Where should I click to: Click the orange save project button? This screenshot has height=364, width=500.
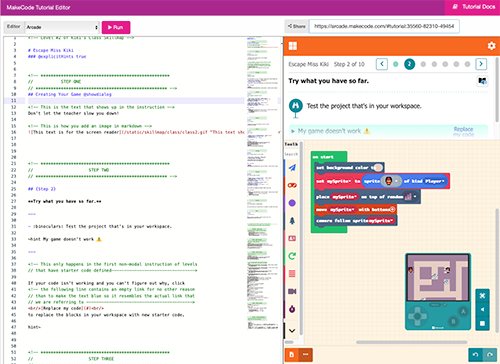(x=292, y=355)
